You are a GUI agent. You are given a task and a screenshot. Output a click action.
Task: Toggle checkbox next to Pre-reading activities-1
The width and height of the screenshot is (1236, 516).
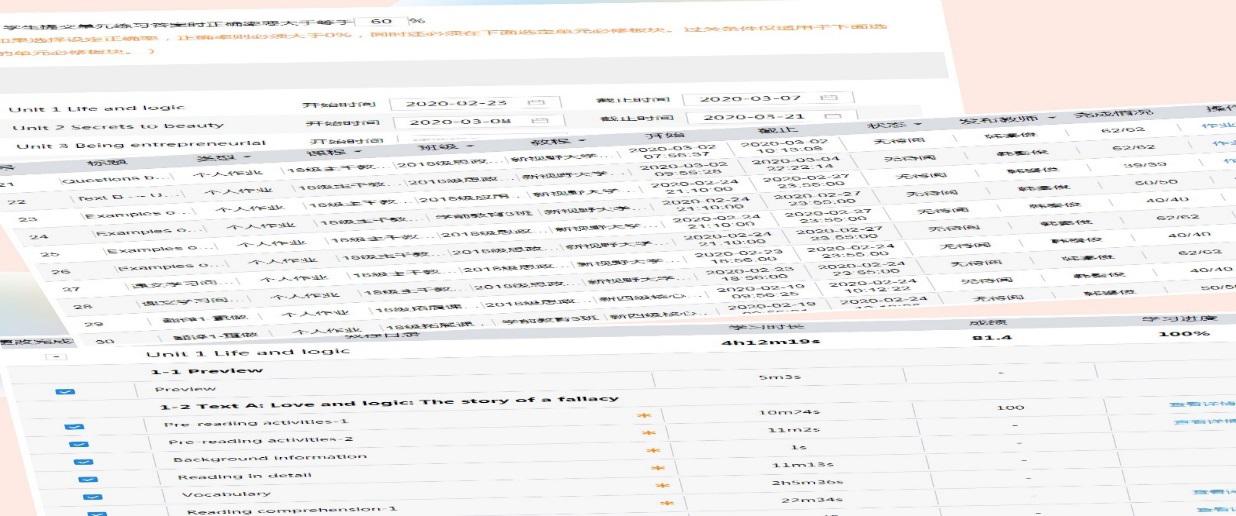74,427
